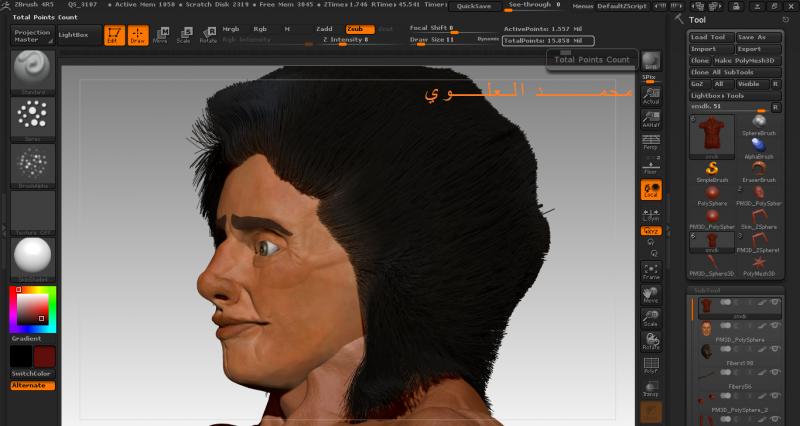The height and width of the screenshot is (426, 800).
Task: Open the BrushAlpha selector
Action: 33,166
